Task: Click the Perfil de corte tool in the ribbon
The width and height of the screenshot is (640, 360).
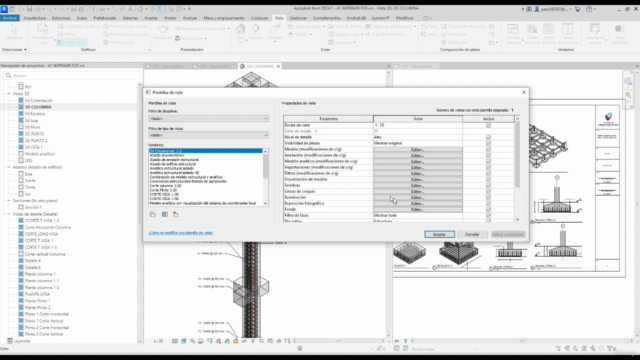Action: tap(119, 42)
